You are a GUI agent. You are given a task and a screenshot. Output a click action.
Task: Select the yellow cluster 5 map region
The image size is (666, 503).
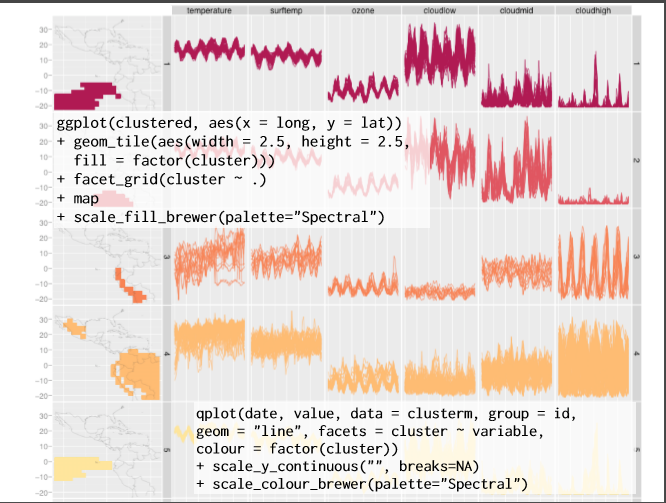click(x=82, y=469)
